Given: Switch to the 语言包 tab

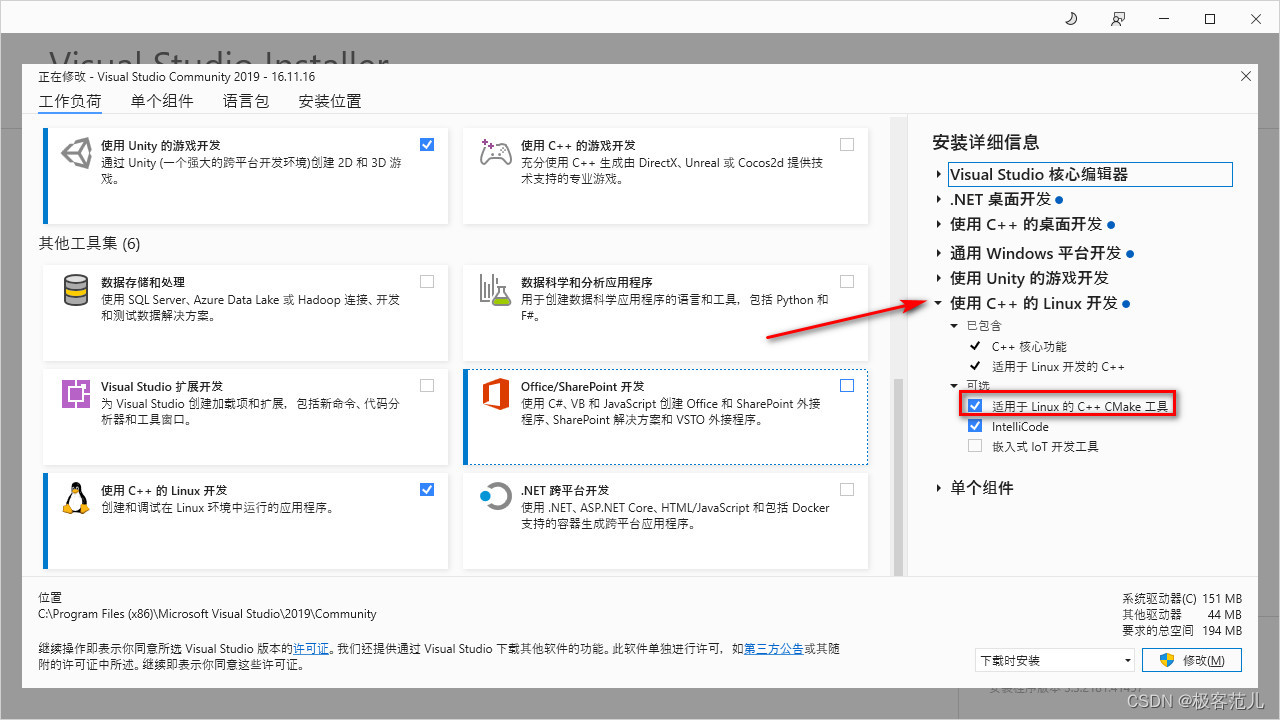Looking at the screenshot, I should [x=246, y=101].
